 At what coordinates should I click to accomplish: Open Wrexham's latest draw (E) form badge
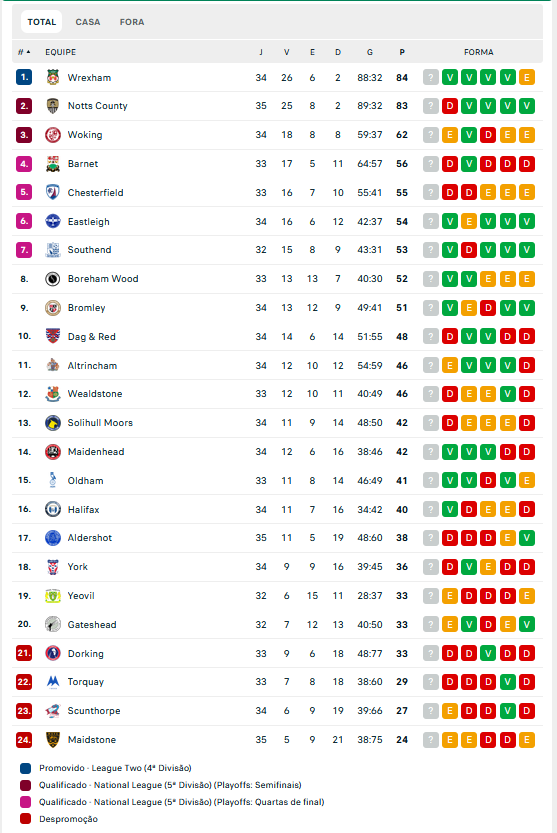(x=527, y=78)
